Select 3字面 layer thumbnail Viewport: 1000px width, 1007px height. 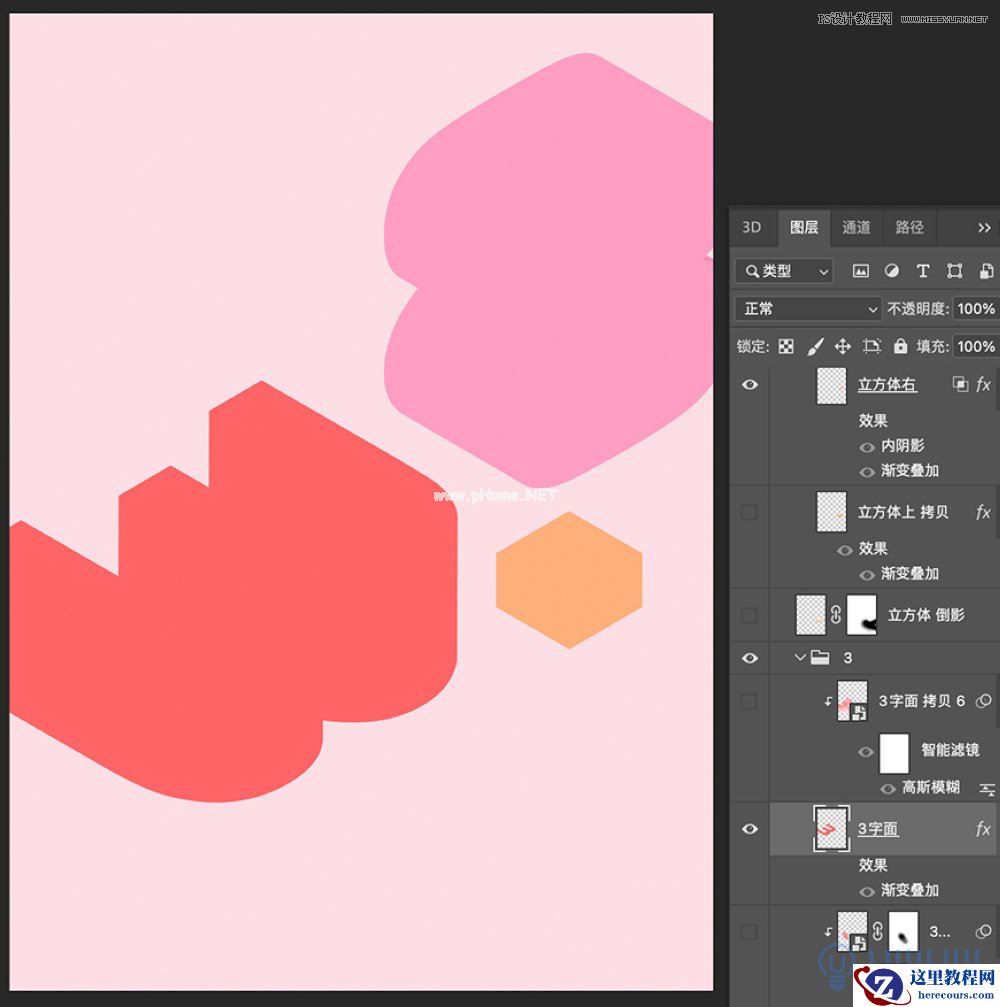point(831,829)
